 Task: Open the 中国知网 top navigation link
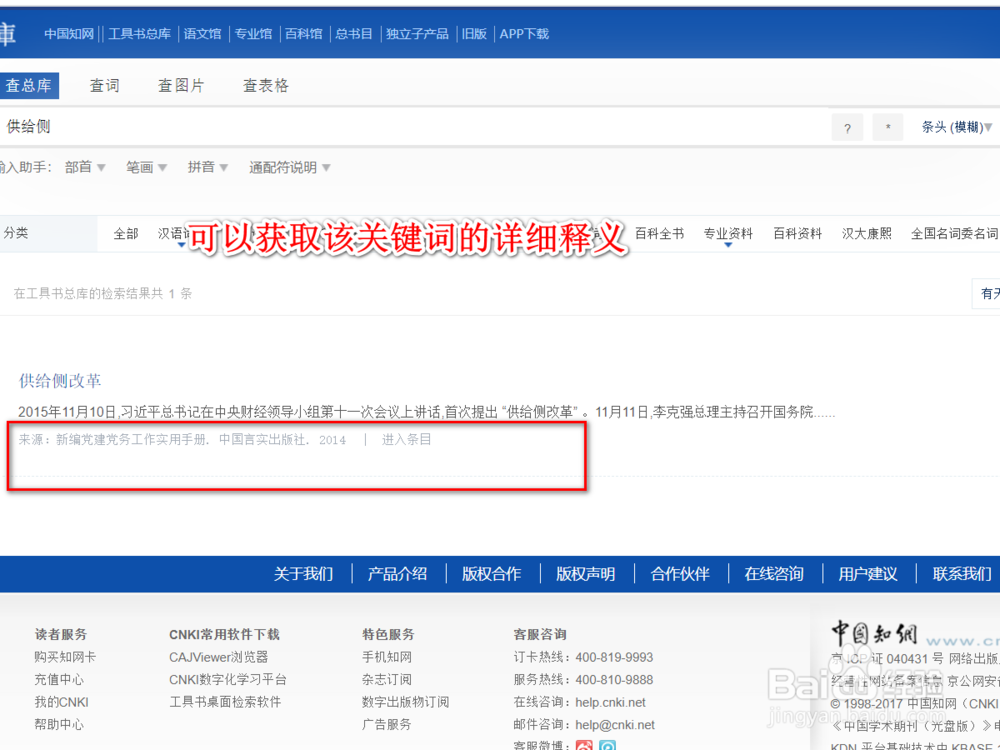pos(69,34)
